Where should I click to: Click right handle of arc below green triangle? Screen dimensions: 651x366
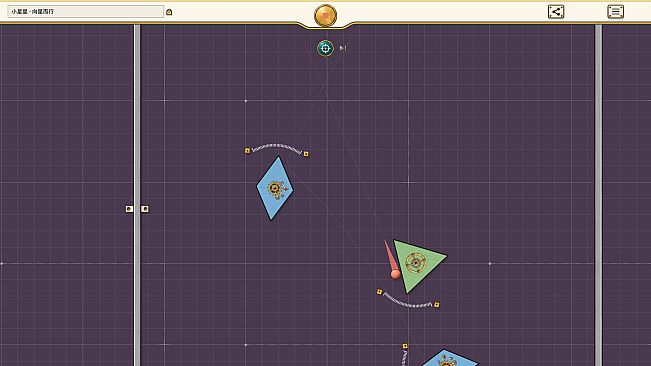click(436, 305)
